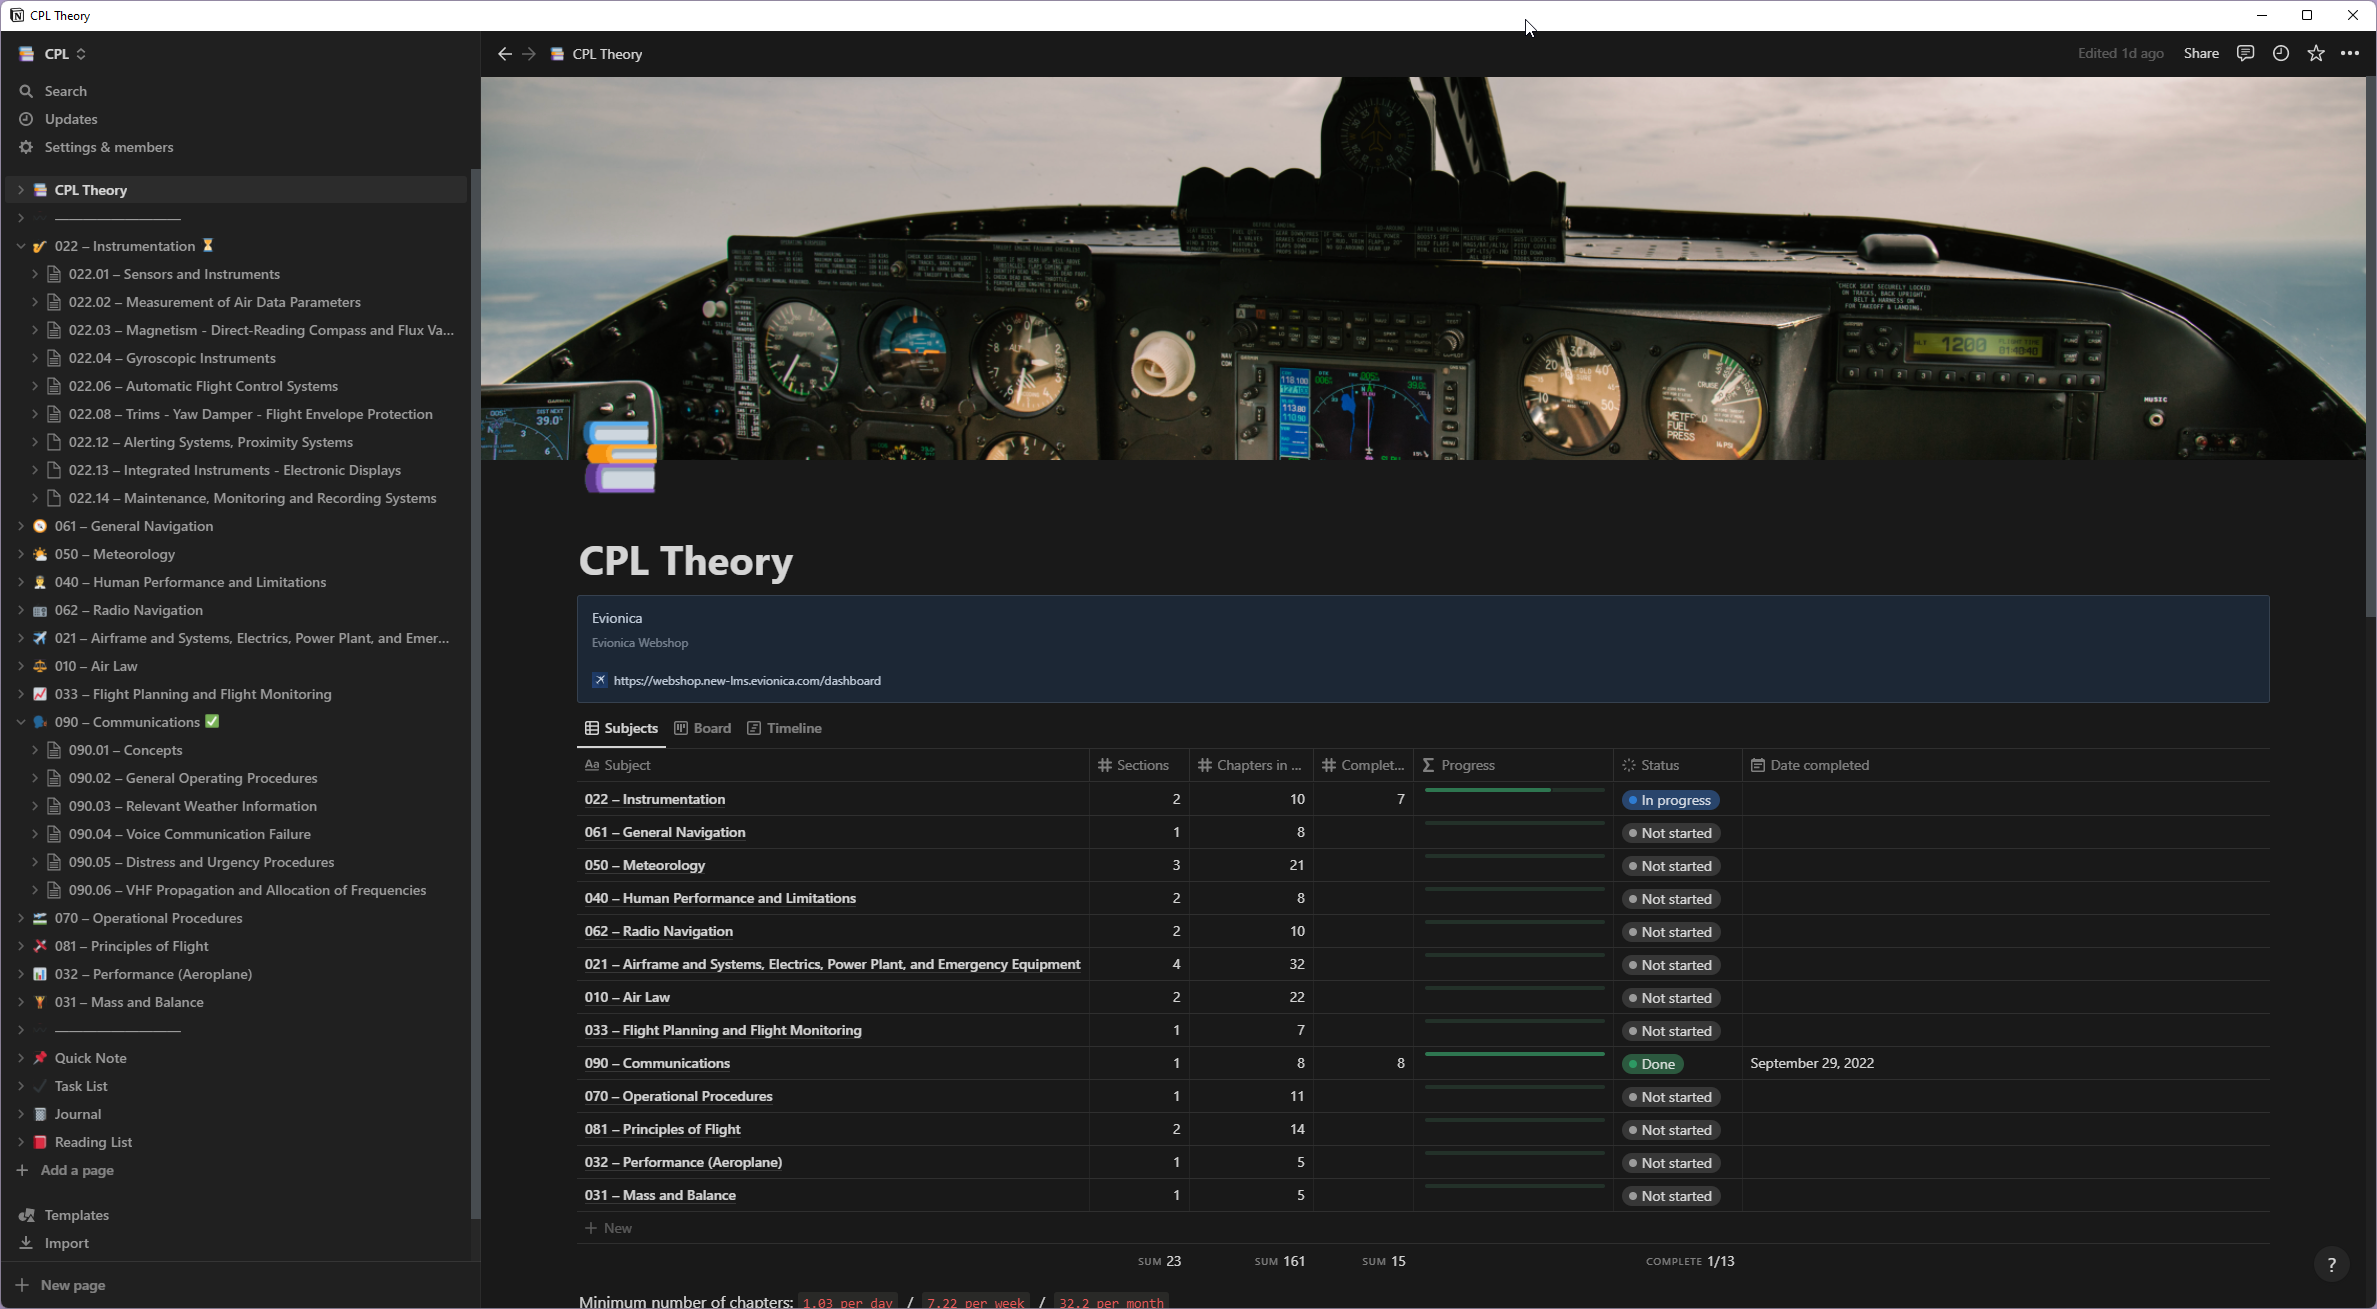Viewport: 2377px width, 1309px height.
Task: Click the stacked books page icon
Action: (x=621, y=456)
